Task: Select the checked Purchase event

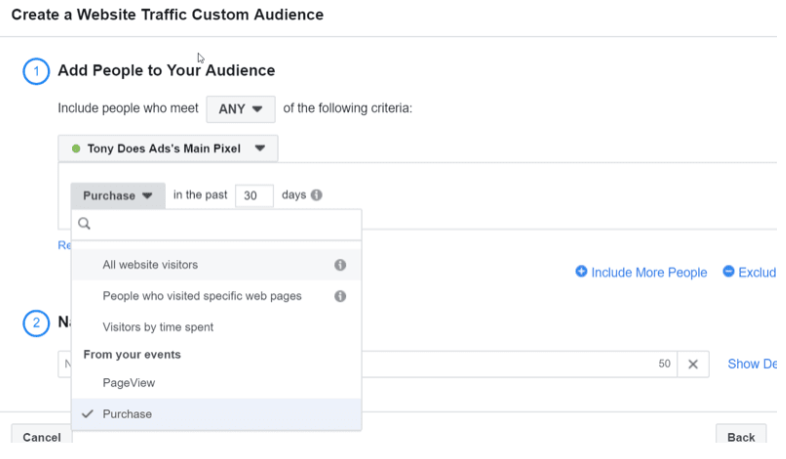Action: 127,413
